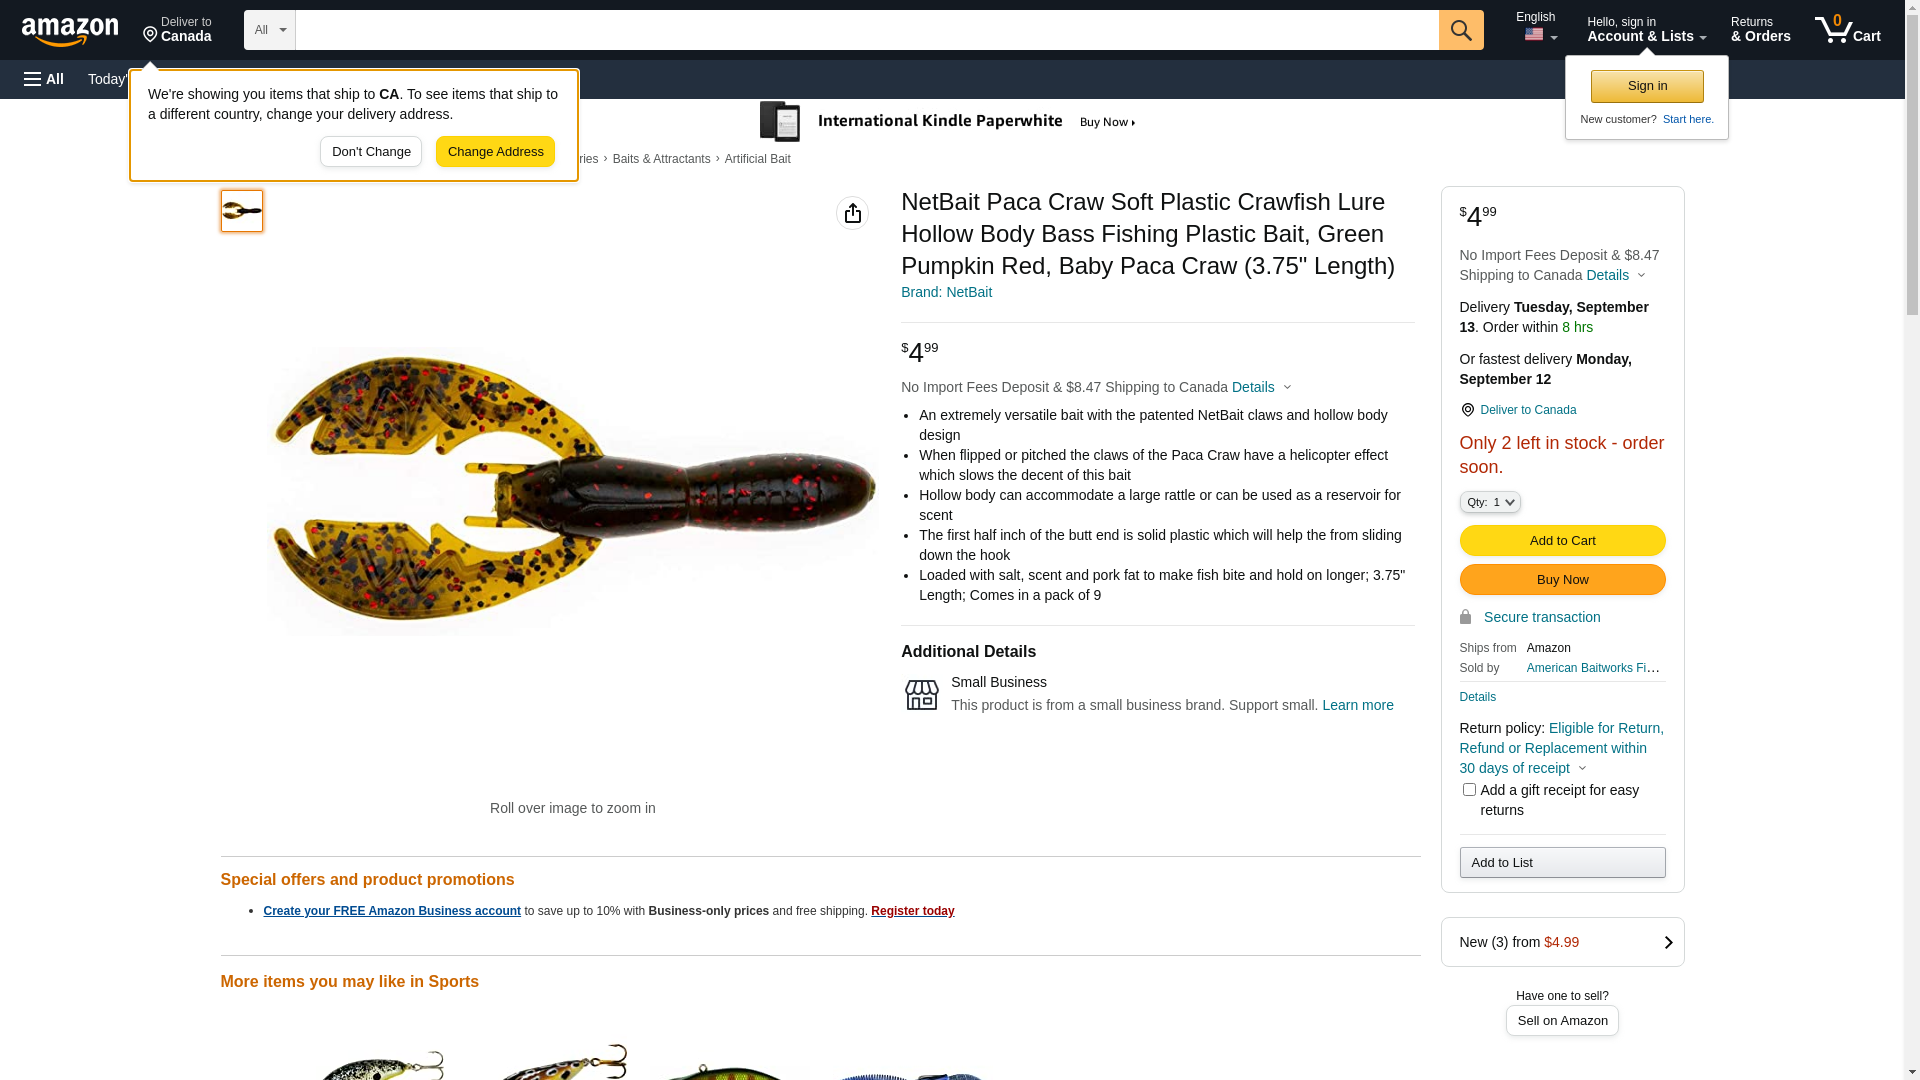Click Change Address button

pos(495,152)
